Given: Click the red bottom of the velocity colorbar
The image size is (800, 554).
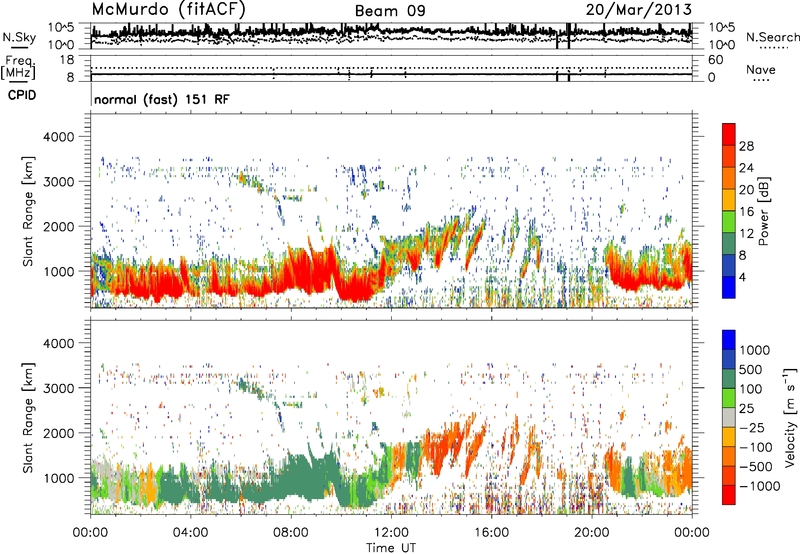Looking at the screenshot, I should tap(729, 495).
